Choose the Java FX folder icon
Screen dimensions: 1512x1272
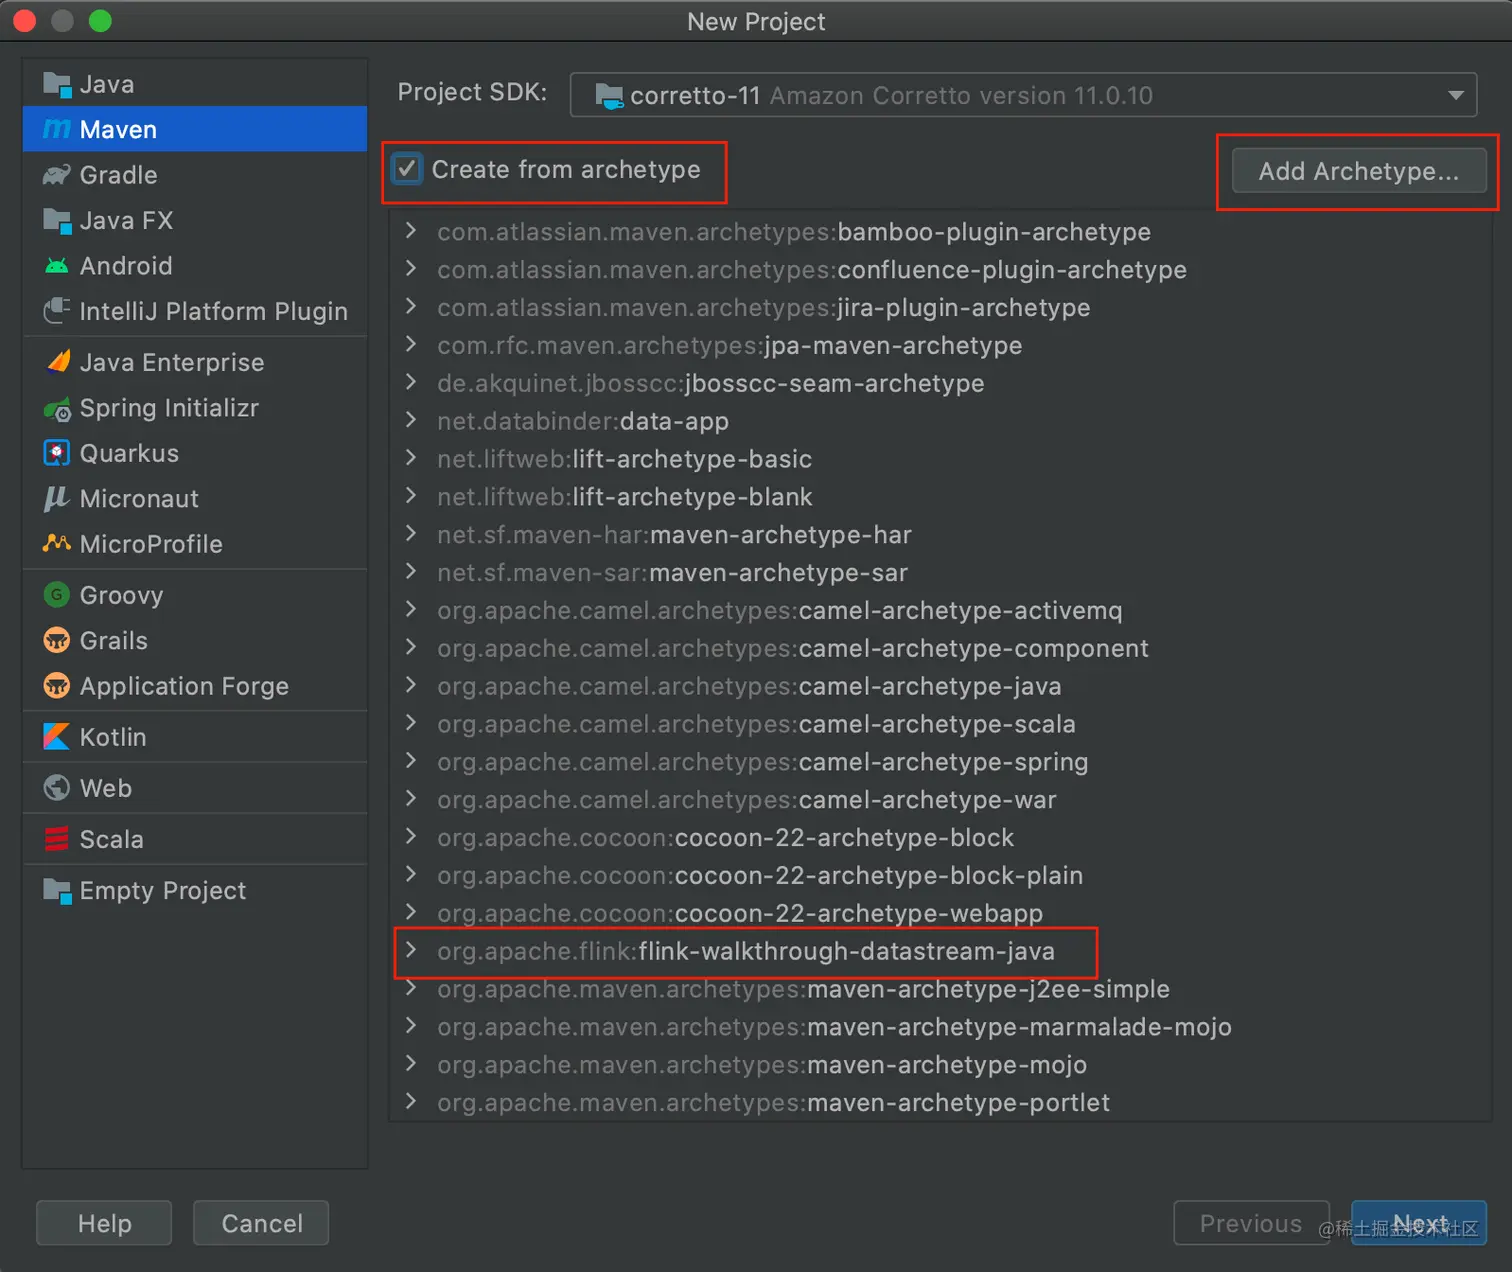(57, 220)
